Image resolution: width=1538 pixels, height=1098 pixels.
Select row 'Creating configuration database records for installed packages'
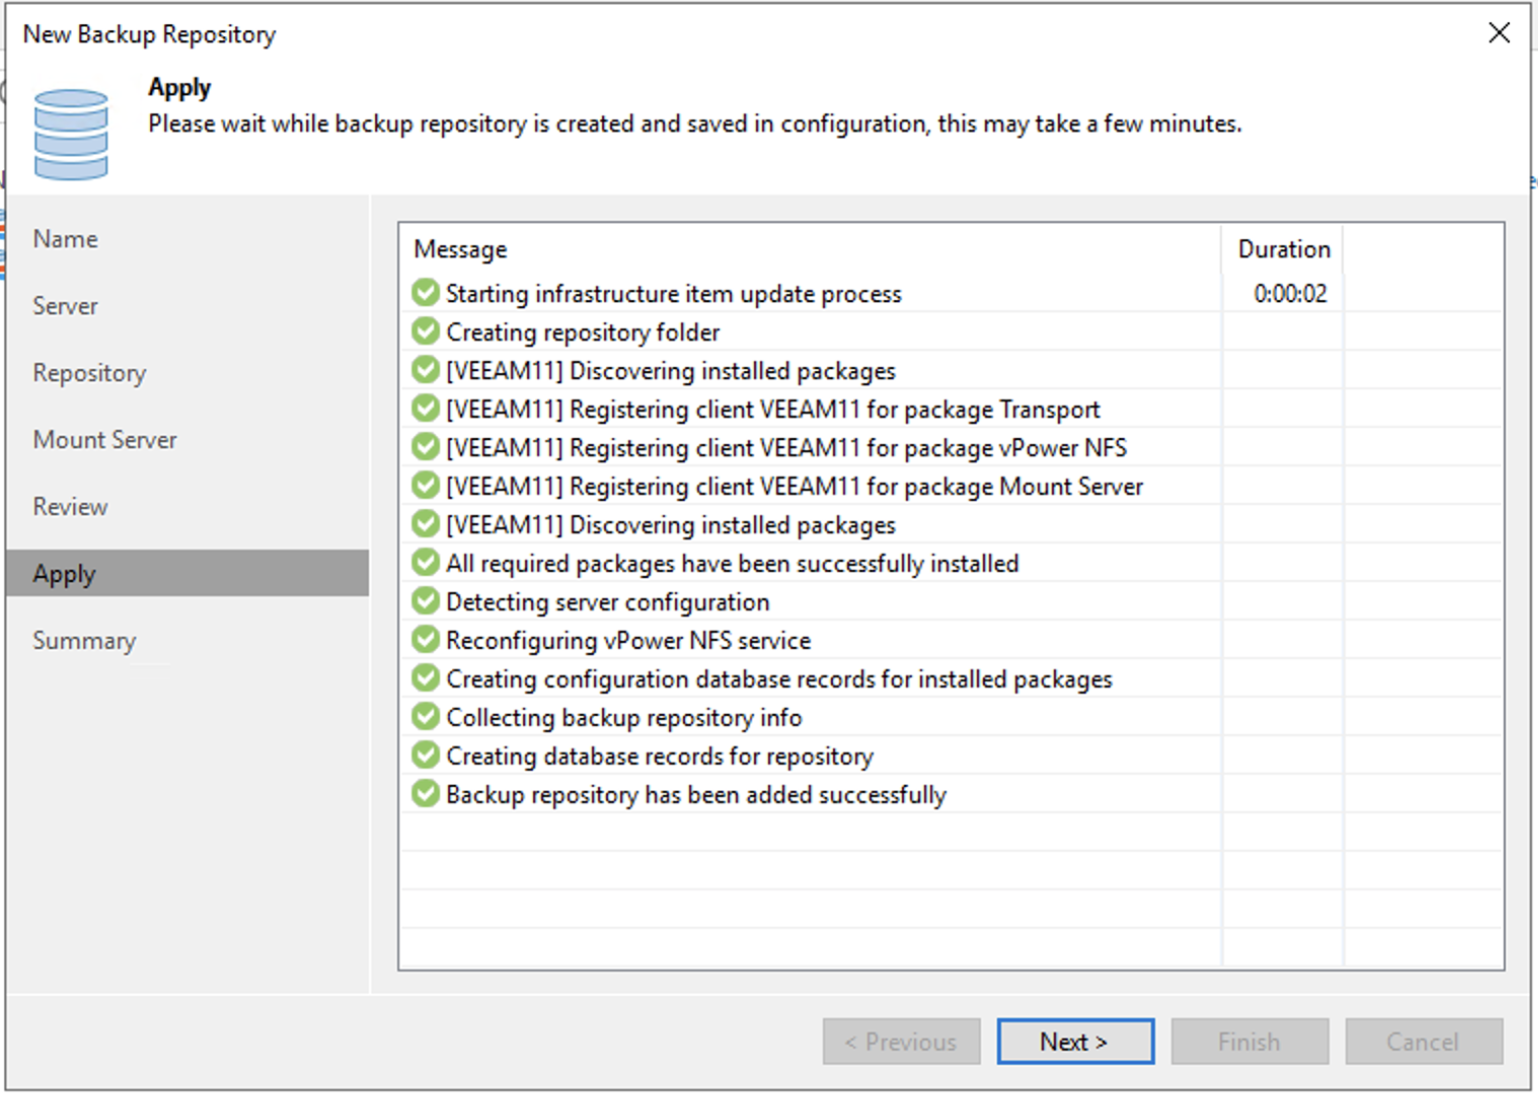pos(951,678)
